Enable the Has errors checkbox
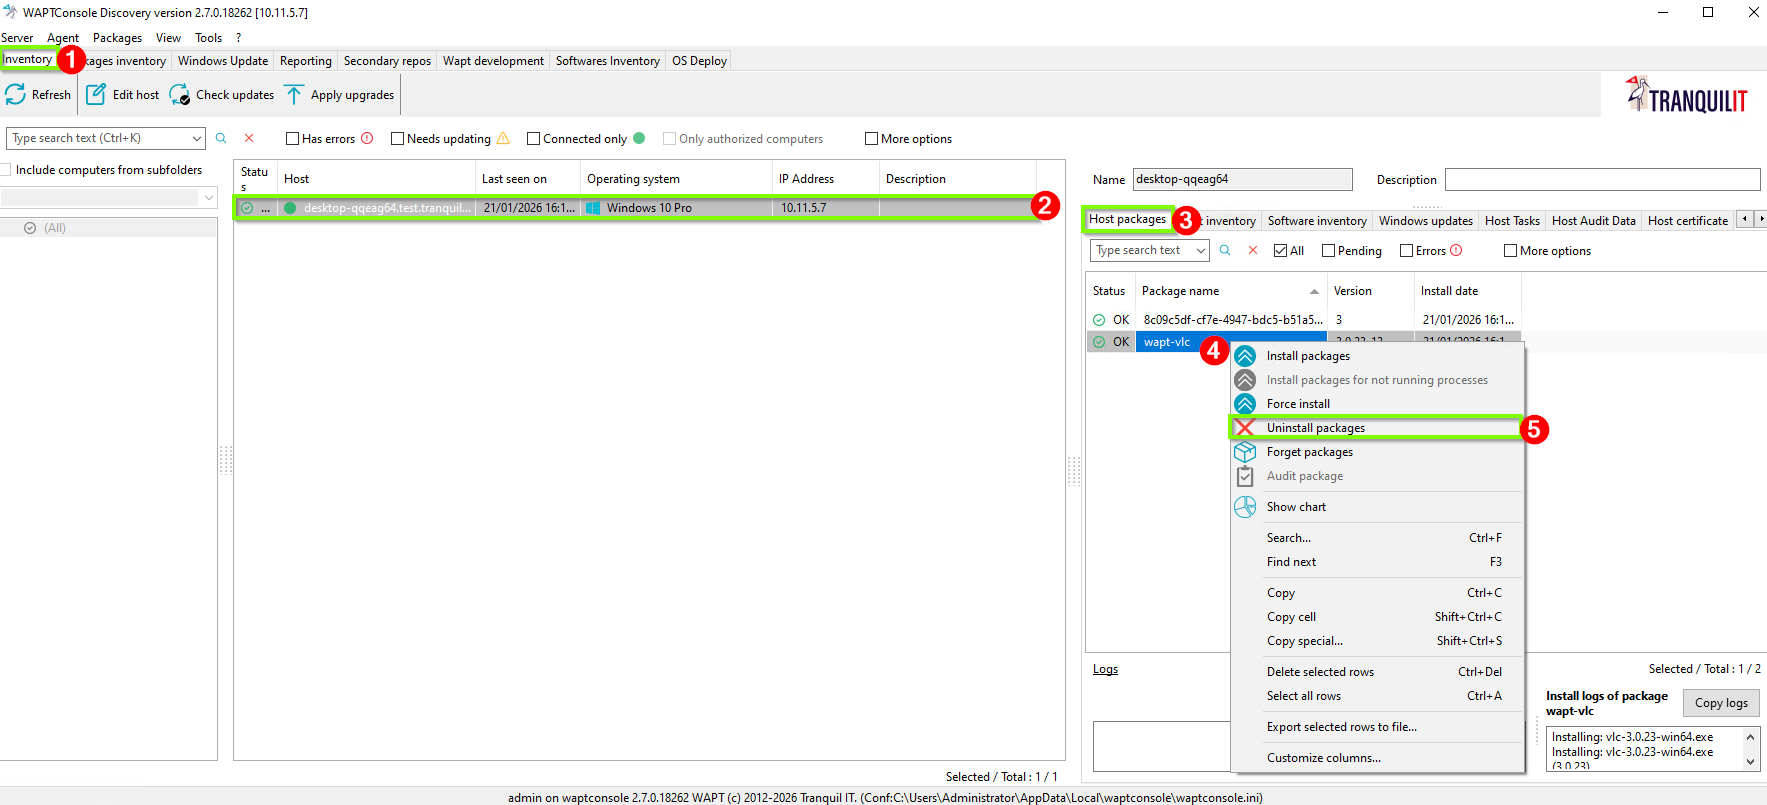 point(293,139)
